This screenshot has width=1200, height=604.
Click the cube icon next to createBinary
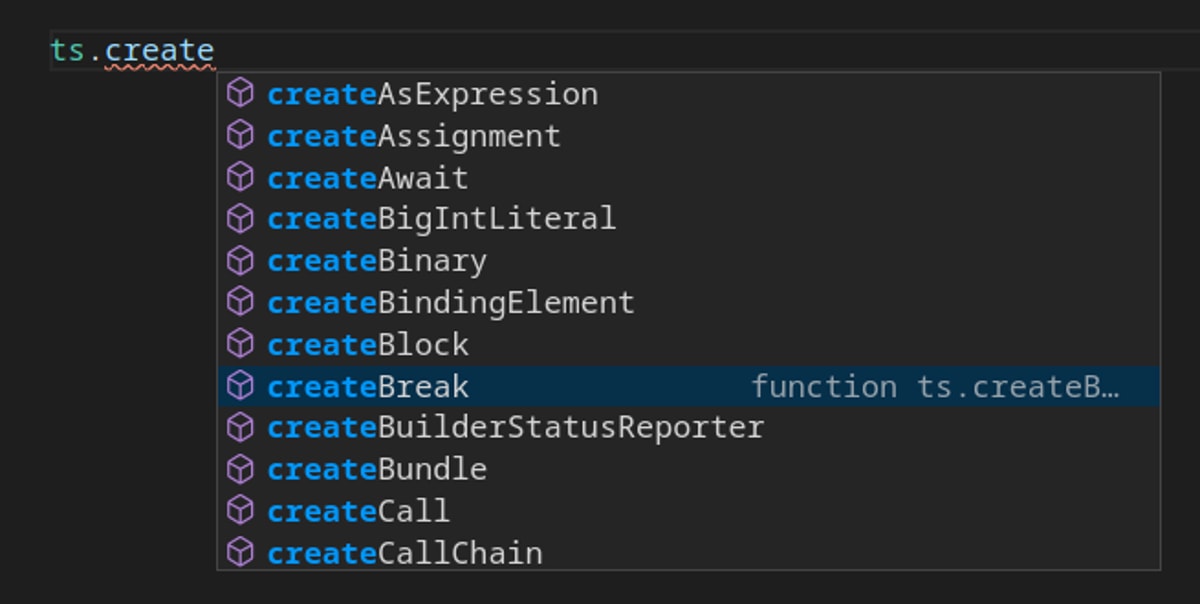[240, 260]
